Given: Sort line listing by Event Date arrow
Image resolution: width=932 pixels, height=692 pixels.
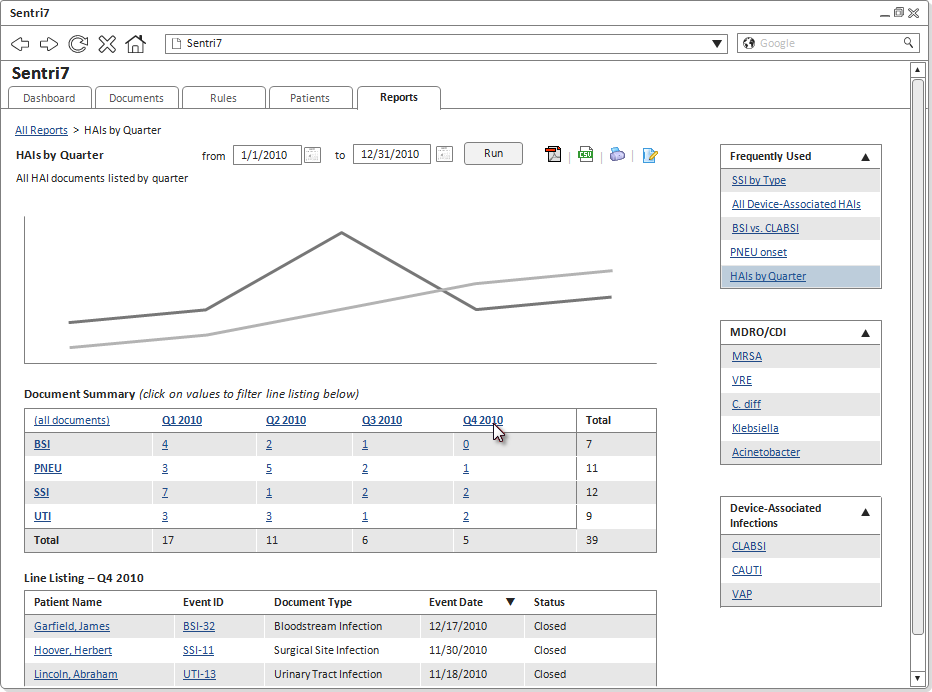Looking at the screenshot, I should (x=510, y=602).
